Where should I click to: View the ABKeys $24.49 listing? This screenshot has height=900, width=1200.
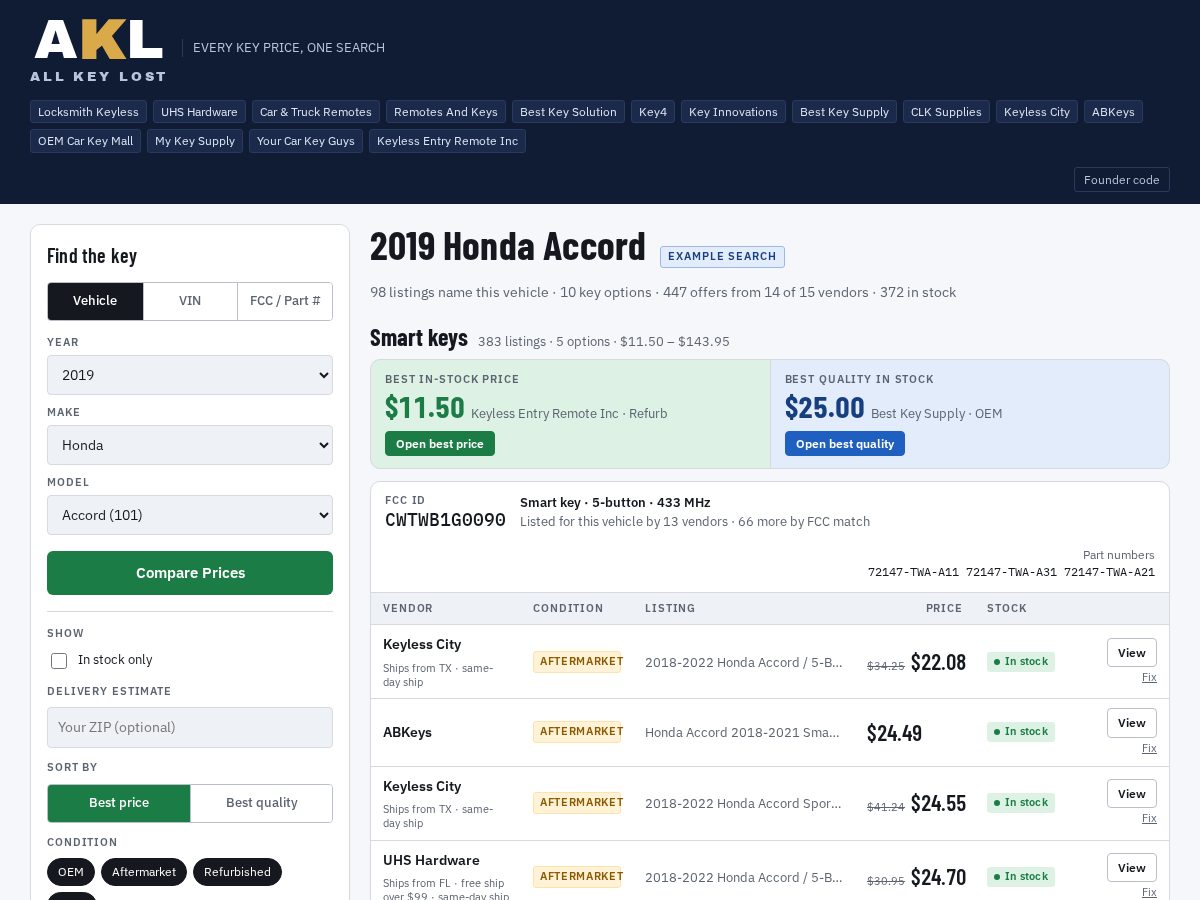point(1132,723)
